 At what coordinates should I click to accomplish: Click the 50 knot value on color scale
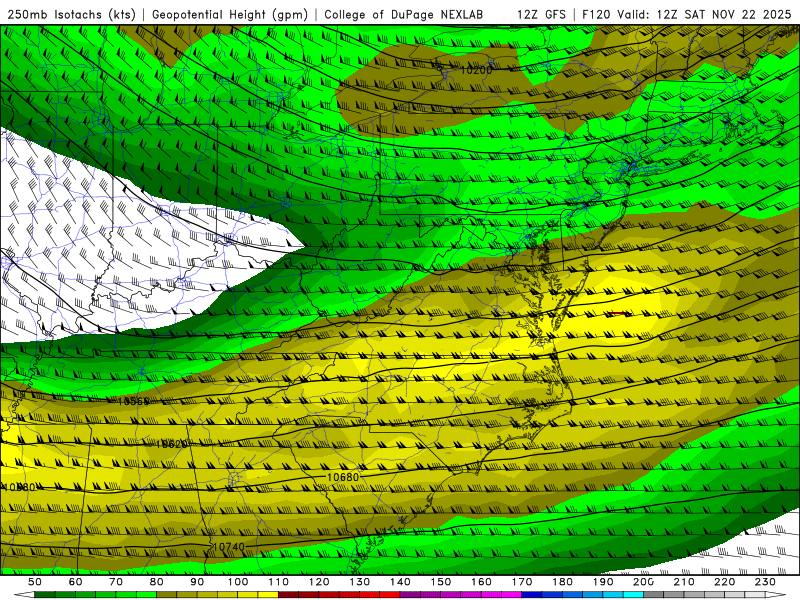coord(35,582)
